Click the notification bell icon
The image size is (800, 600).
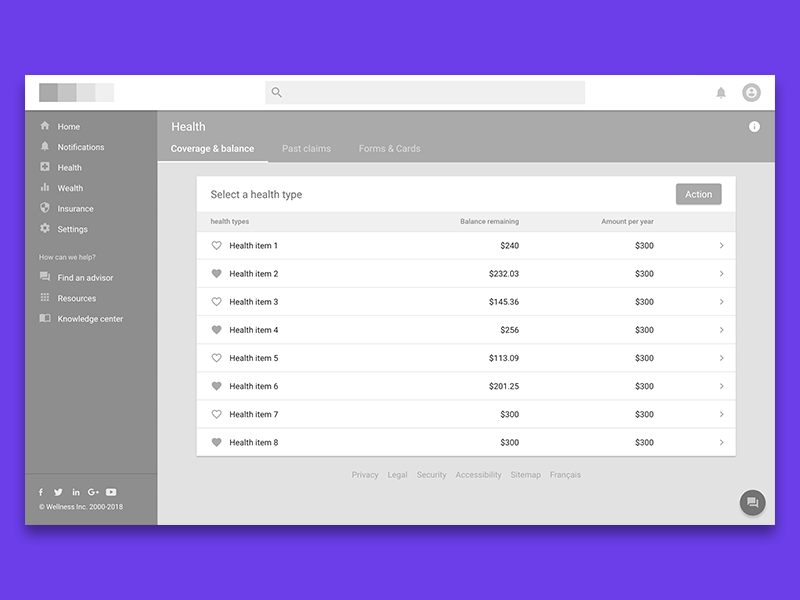(x=721, y=92)
